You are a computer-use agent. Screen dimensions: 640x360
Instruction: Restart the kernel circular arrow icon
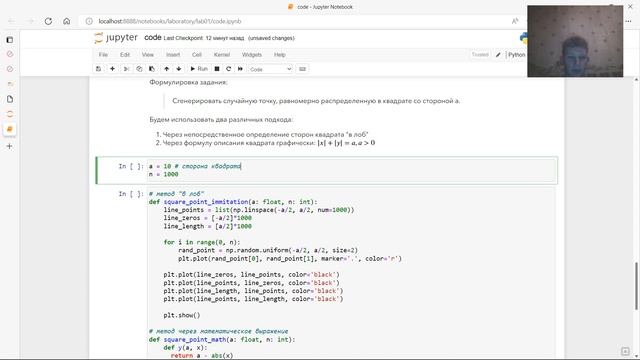coord(229,69)
